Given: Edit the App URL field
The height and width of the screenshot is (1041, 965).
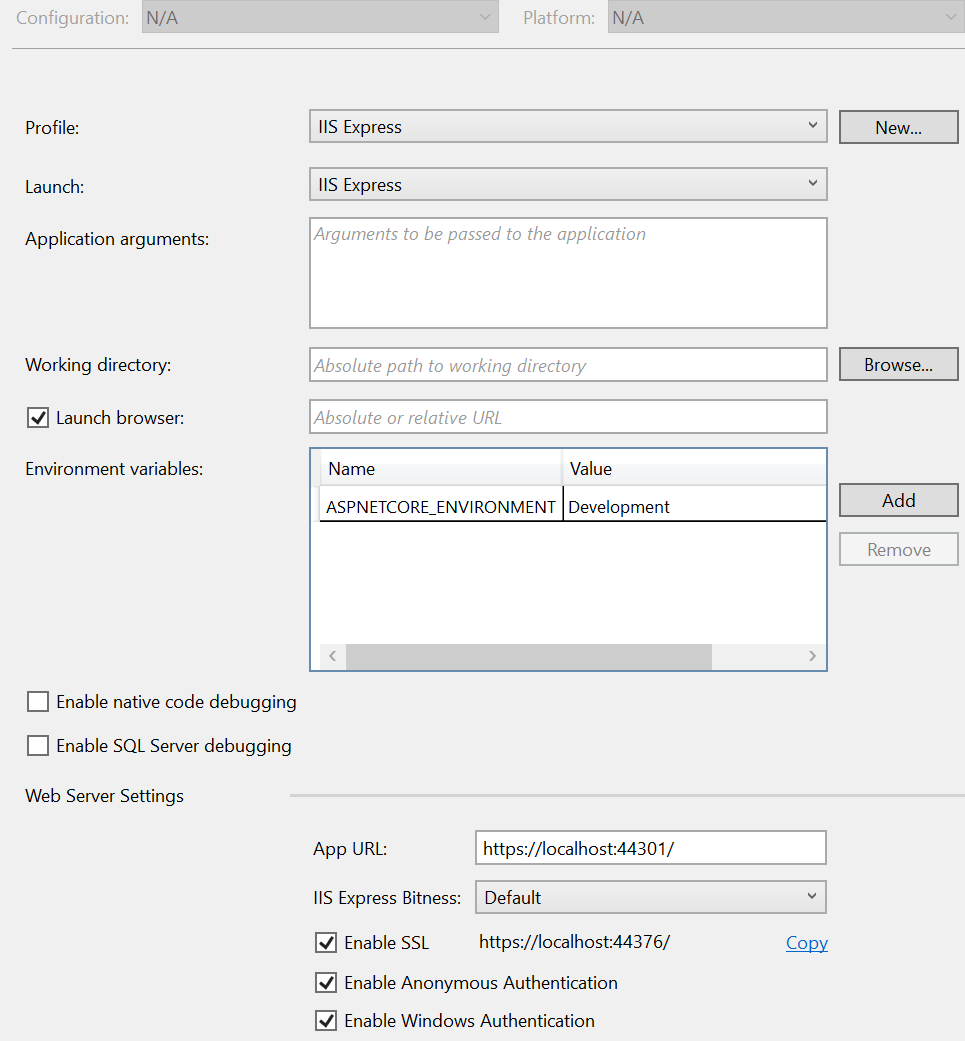Looking at the screenshot, I should [650, 848].
